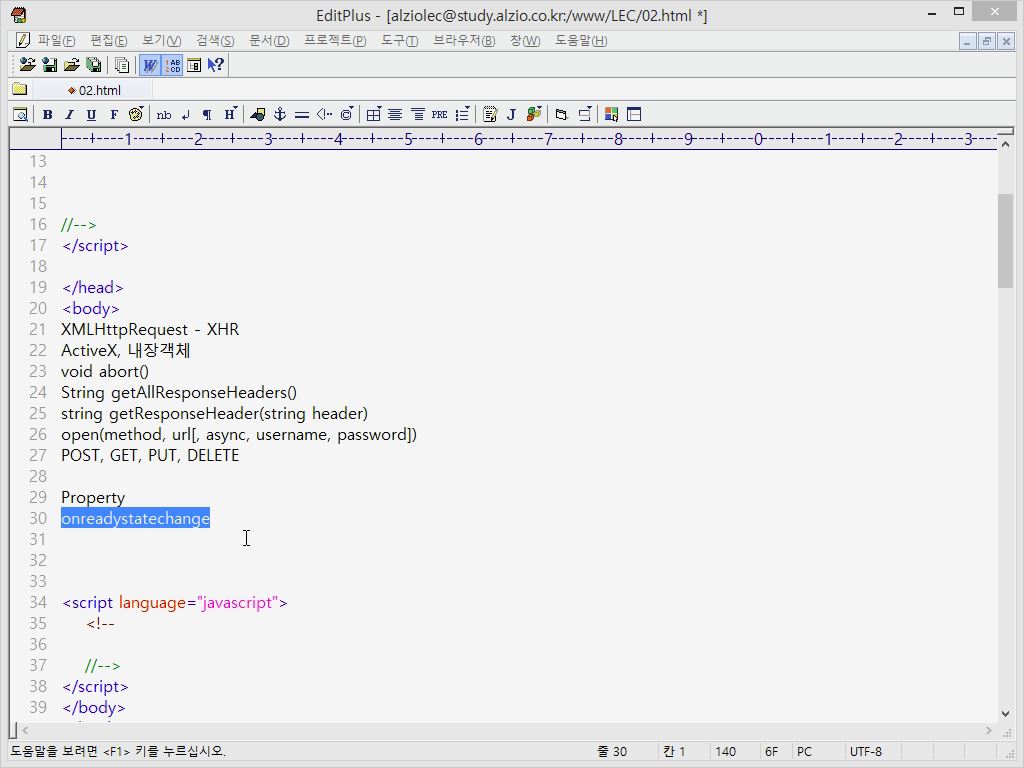Click the vertical scrollbar thumb
The height and width of the screenshot is (768, 1024).
point(1005,240)
